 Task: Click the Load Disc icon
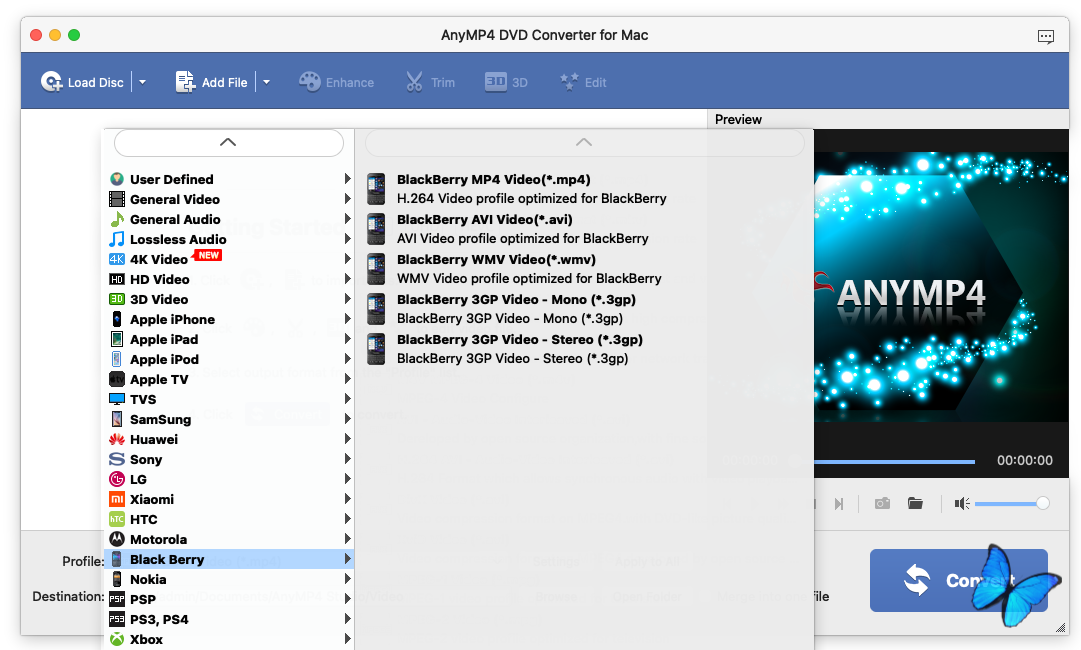coord(52,82)
